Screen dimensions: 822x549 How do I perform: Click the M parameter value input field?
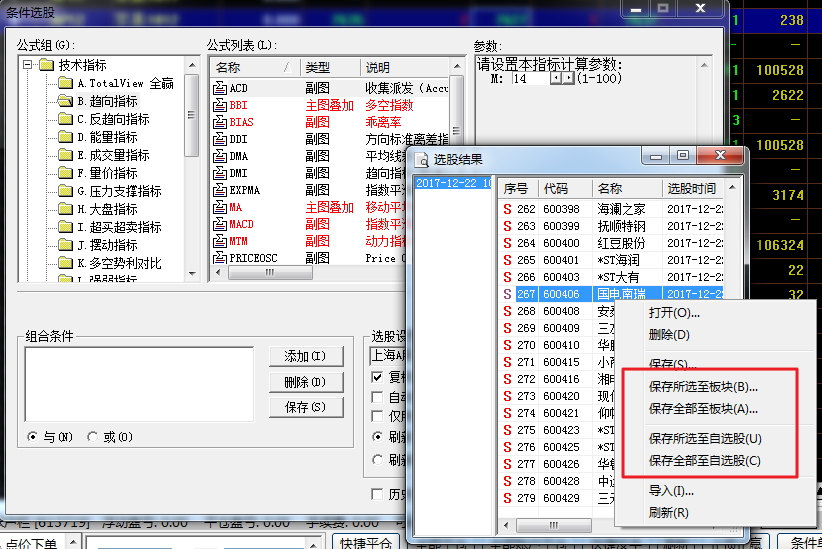[x=530, y=78]
